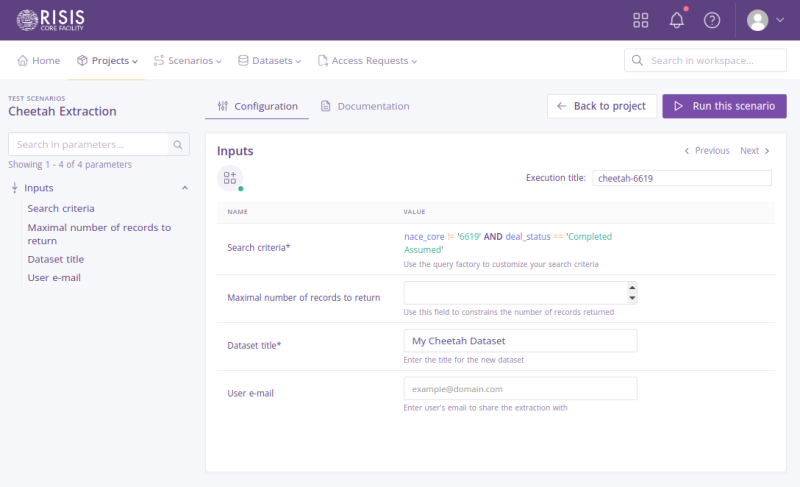Increase maximal number of records stepper

(x=631, y=287)
